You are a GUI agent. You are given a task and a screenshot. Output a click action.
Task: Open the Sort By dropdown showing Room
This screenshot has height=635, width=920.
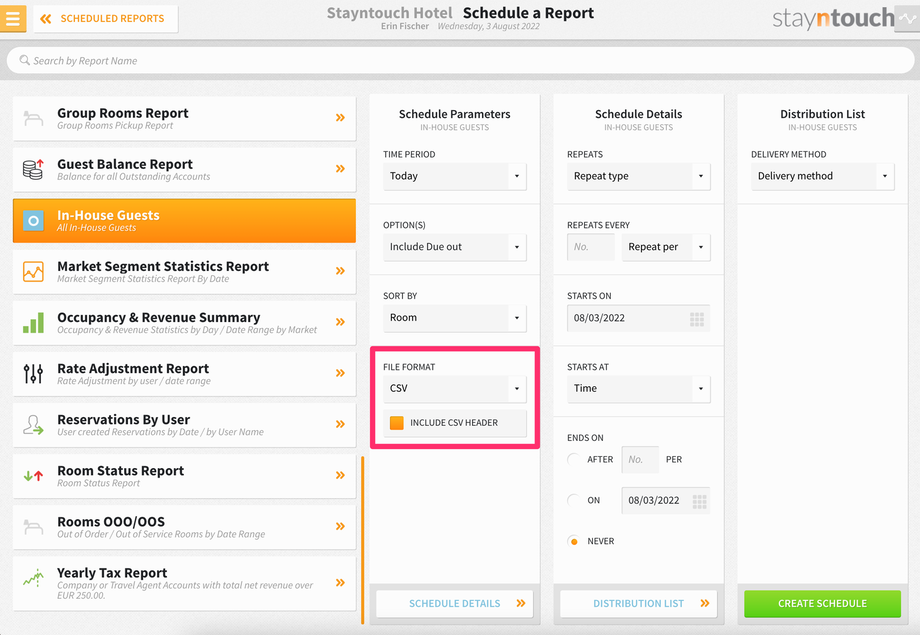click(455, 318)
